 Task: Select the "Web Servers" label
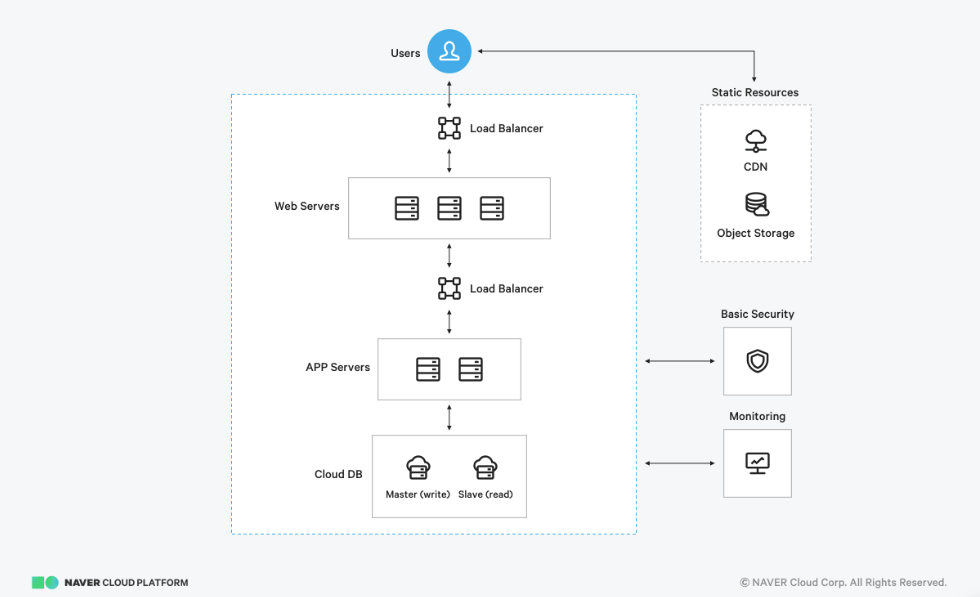point(307,206)
